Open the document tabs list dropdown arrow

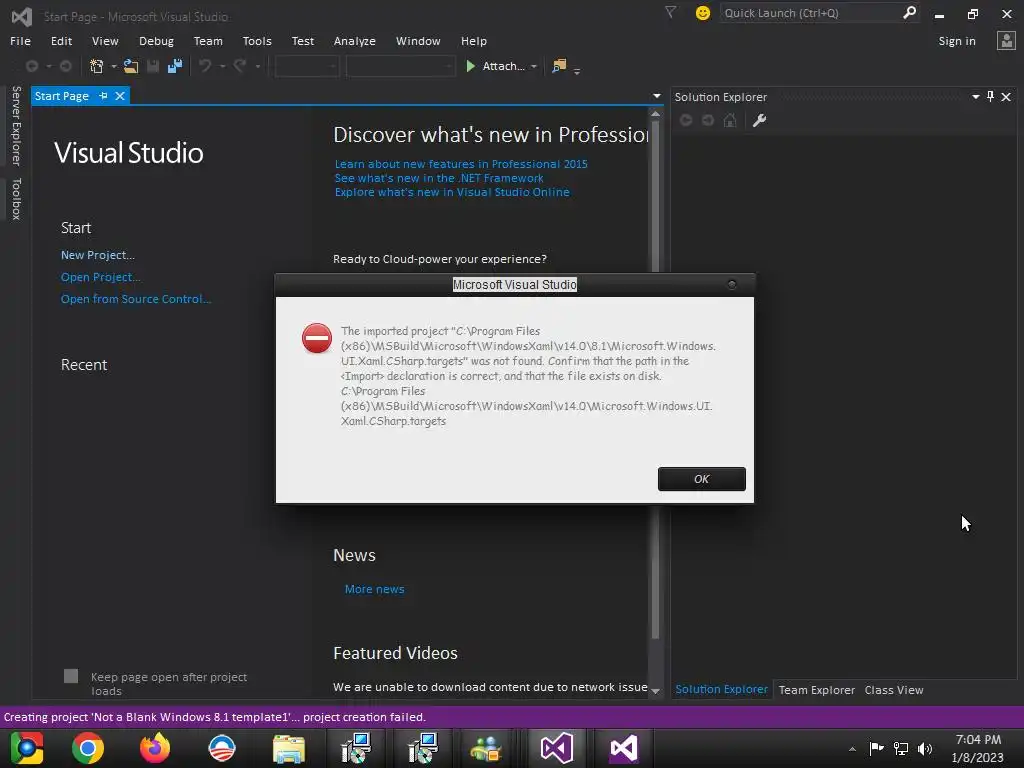coord(657,96)
